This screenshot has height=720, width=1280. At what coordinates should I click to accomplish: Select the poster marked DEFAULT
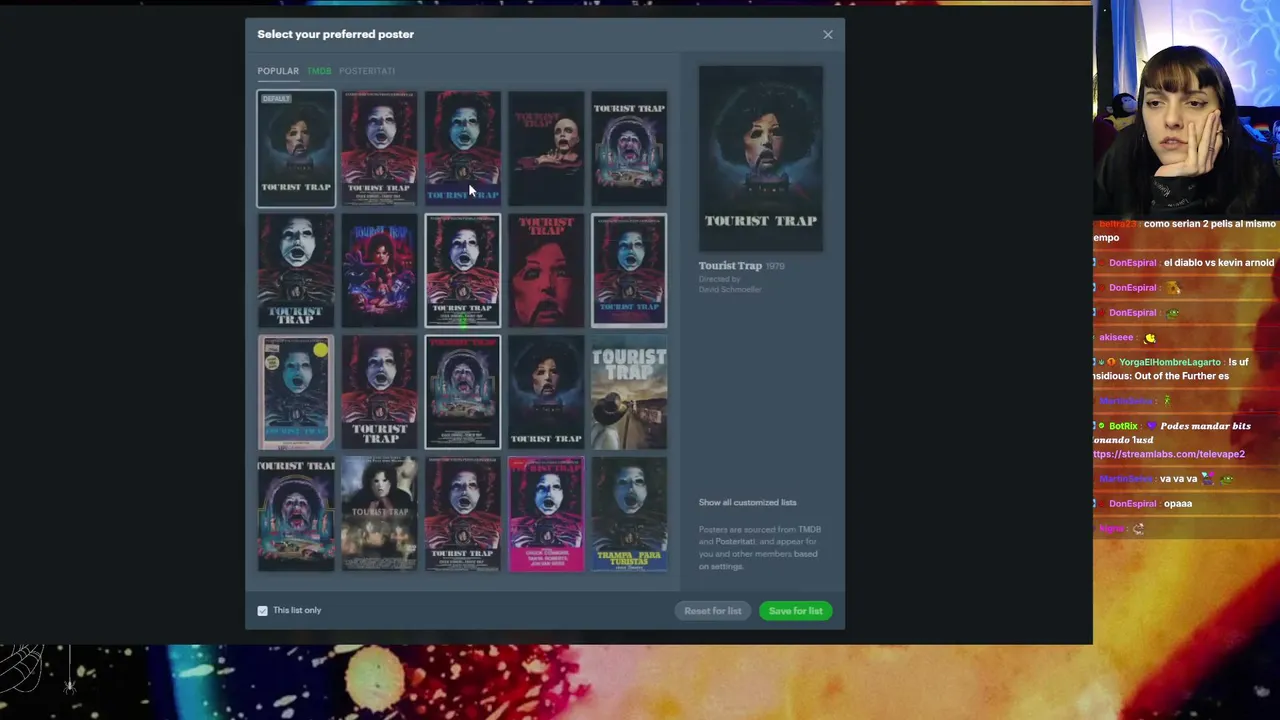click(296, 149)
